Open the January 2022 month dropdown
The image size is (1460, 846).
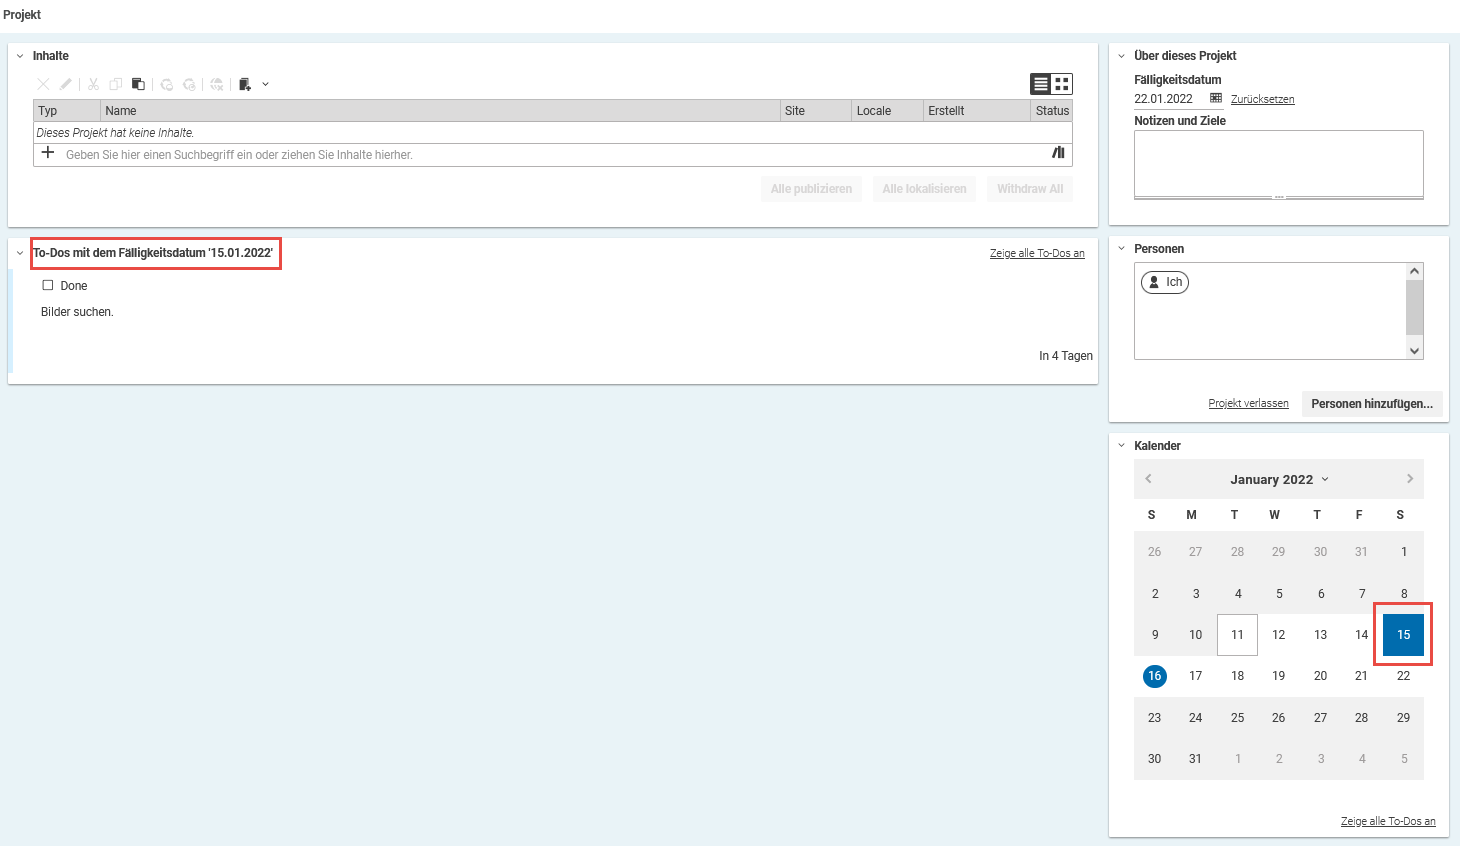click(1279, 480)
